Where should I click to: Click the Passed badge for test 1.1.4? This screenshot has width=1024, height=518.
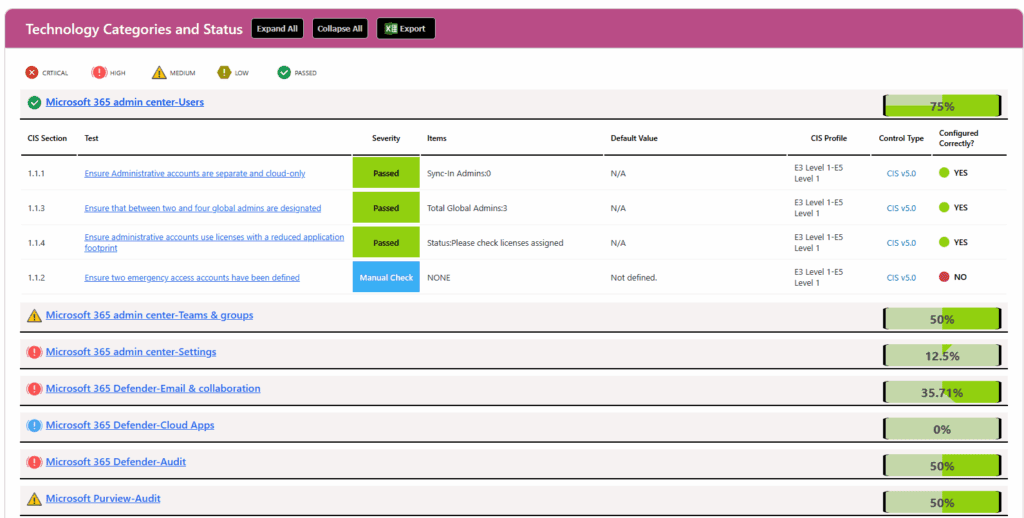tap(386, 242)
